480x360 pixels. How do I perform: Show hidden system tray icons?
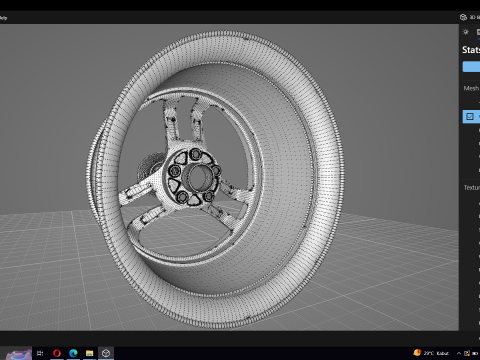coord(459,353)
